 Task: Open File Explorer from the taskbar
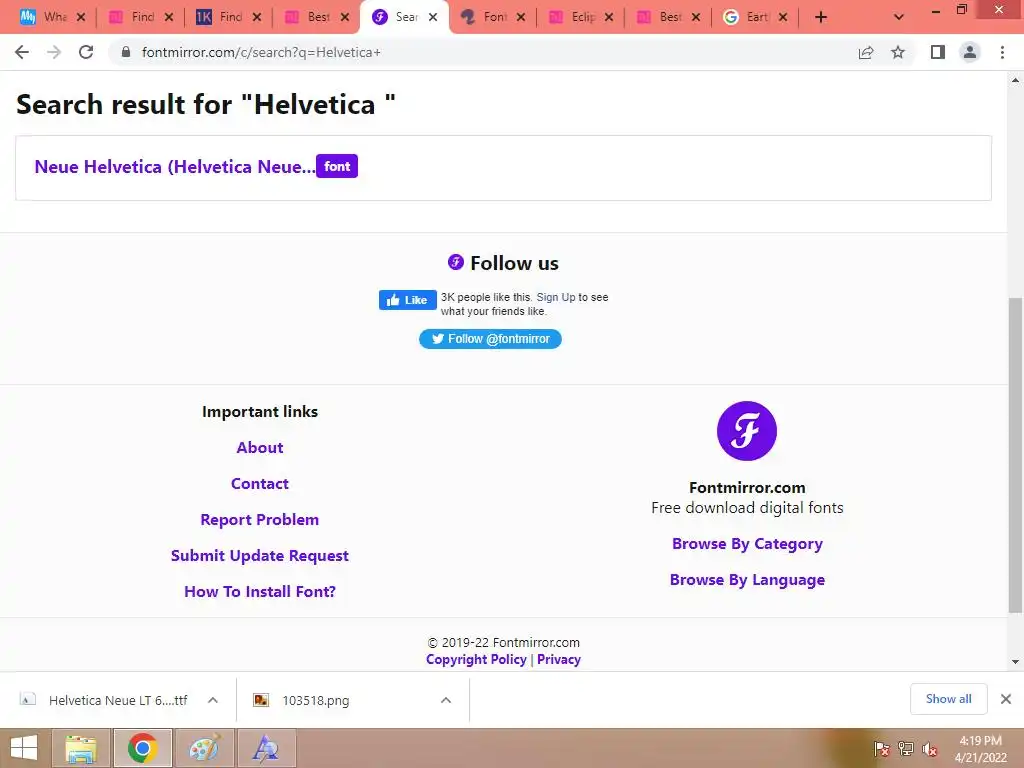click(x=81, y=748)
